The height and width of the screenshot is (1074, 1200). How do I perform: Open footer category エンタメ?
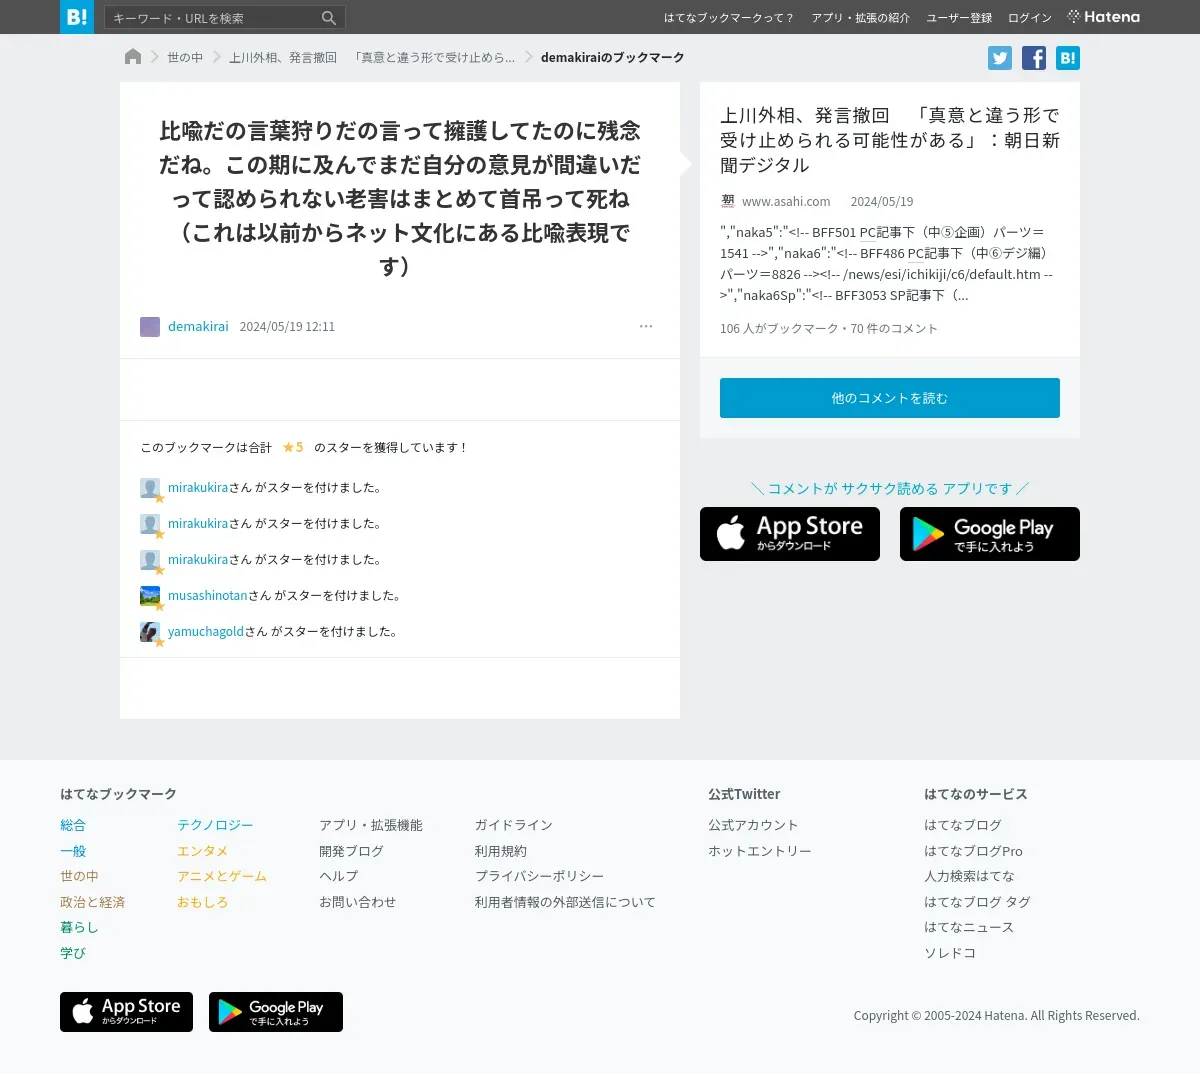coord(202,851)
